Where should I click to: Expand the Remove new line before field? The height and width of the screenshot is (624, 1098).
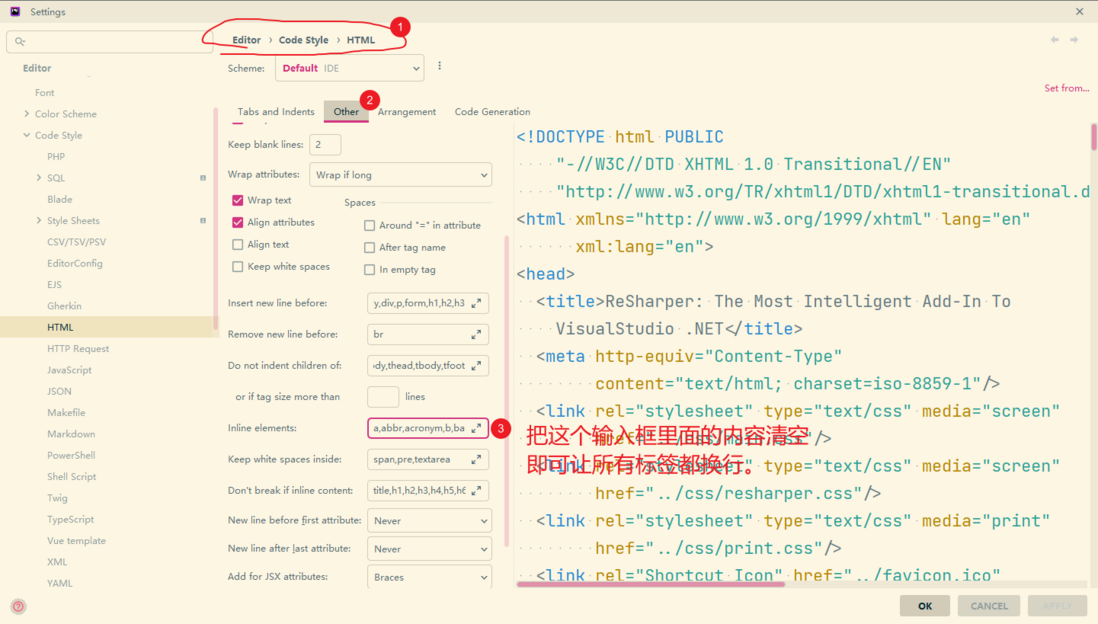tap(476, 335)
